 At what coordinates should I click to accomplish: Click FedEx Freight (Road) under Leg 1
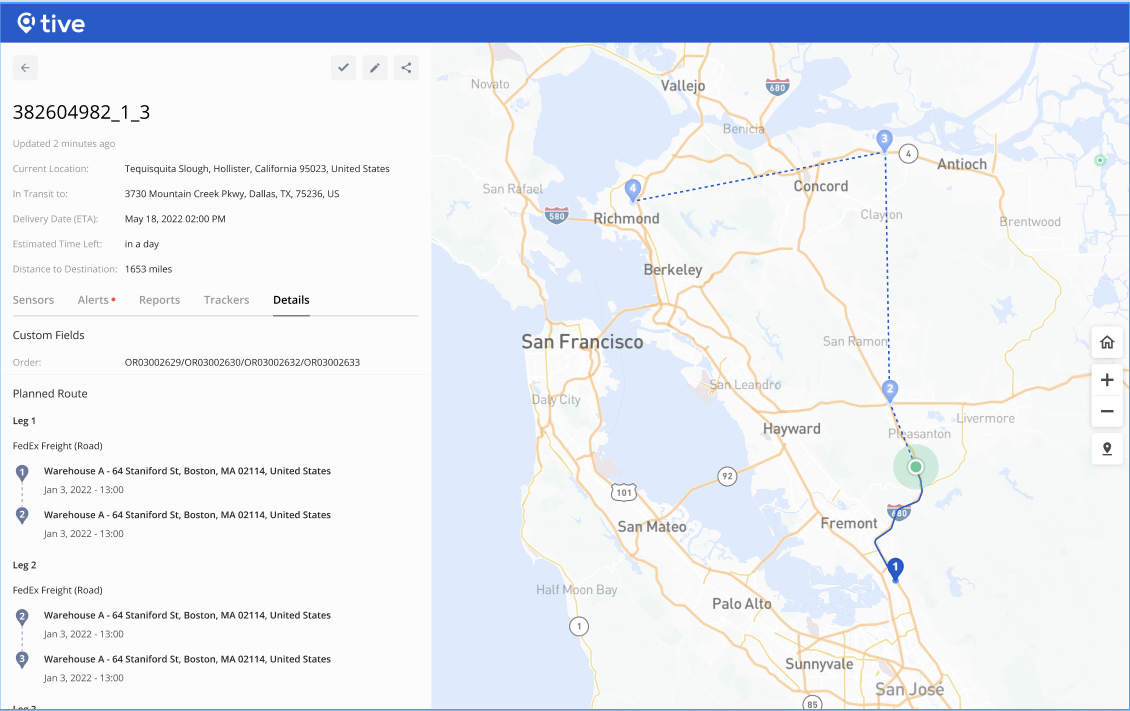pos(58,446)
